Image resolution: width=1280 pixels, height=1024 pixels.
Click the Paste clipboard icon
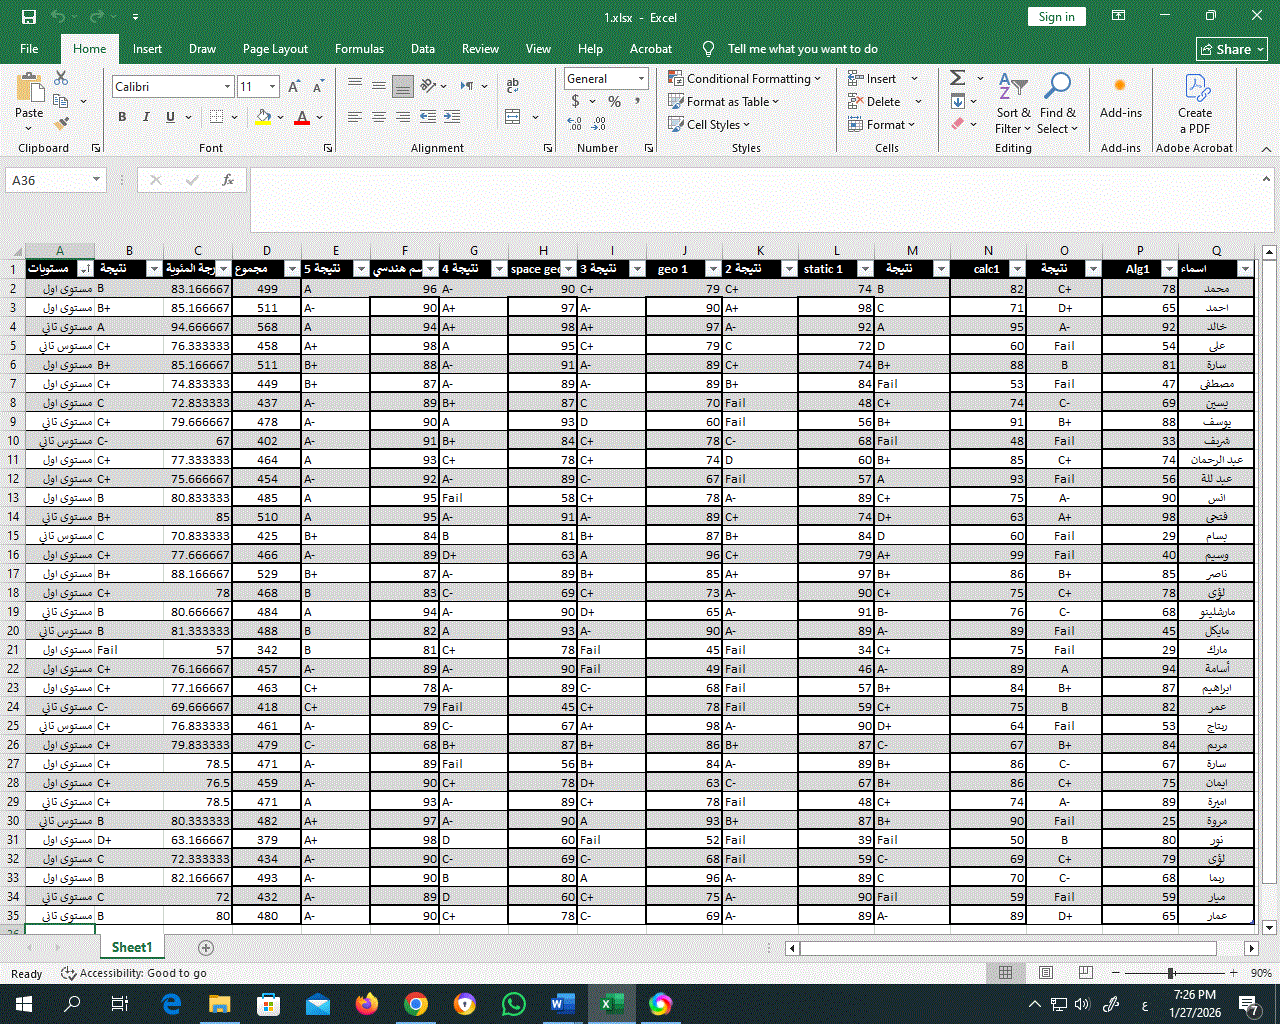click(x=29, y=88)
